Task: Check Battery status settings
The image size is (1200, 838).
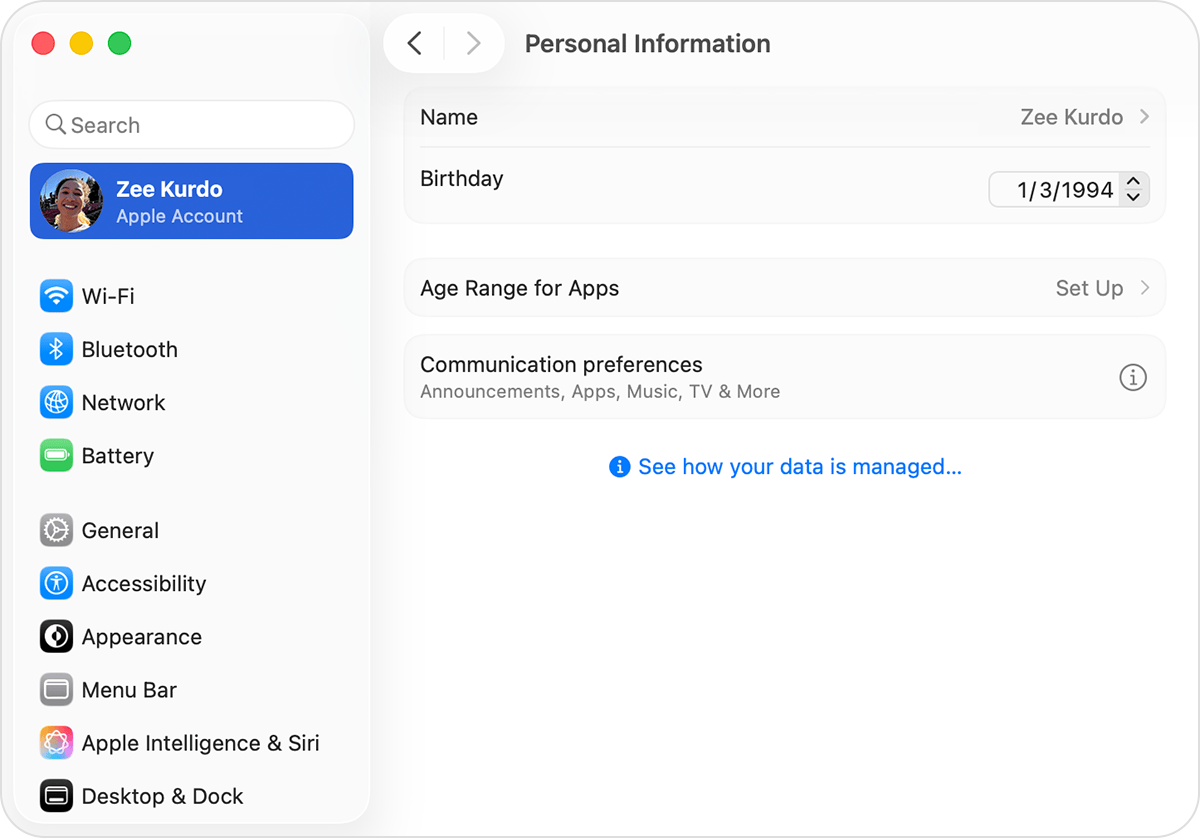Action: click(117, 455)
